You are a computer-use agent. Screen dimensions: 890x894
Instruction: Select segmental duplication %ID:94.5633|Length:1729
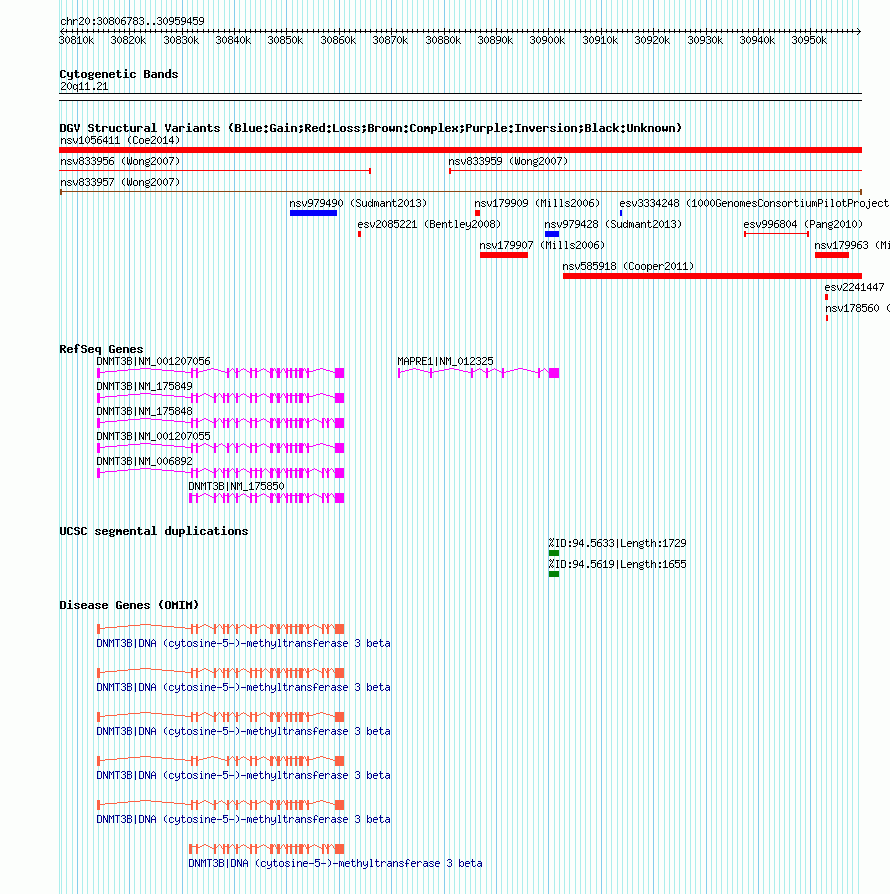(617, 543)
